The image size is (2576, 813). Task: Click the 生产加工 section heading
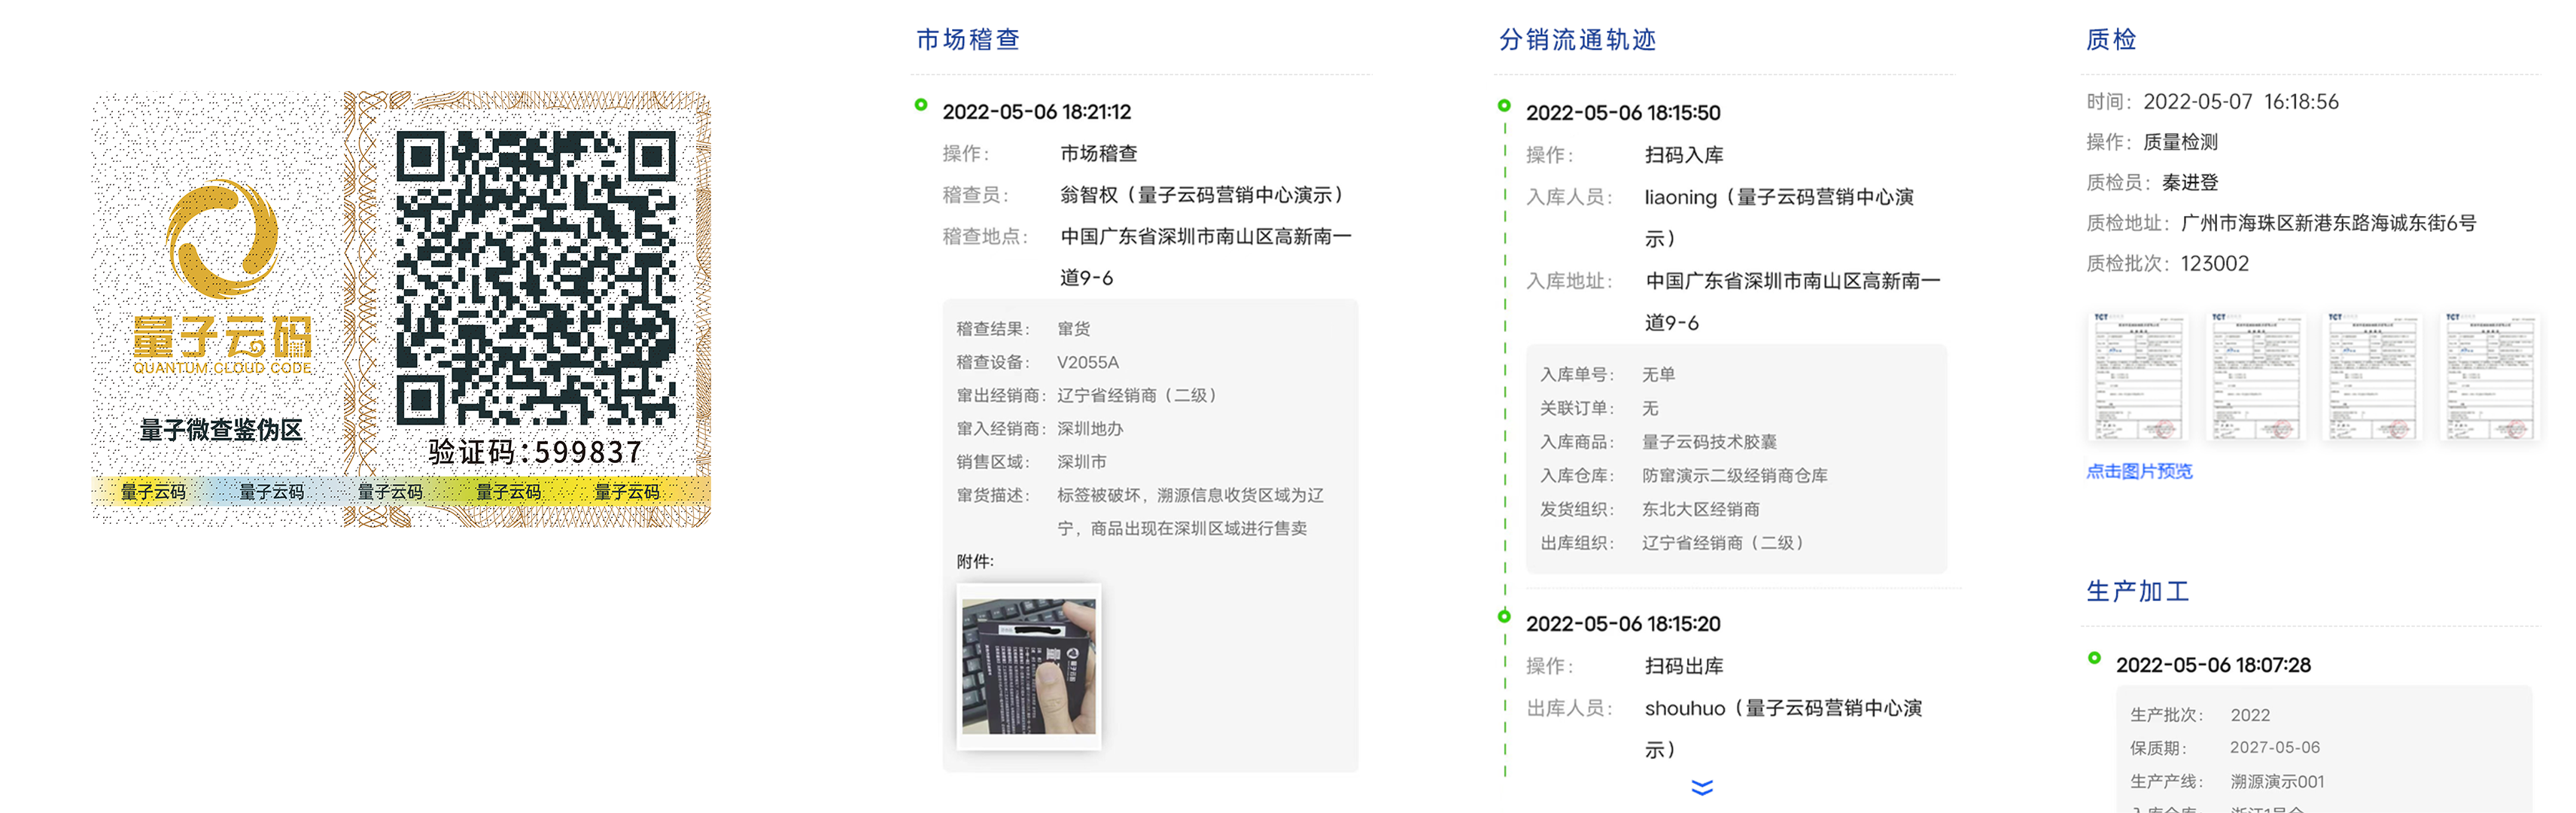pos(2137,591)
